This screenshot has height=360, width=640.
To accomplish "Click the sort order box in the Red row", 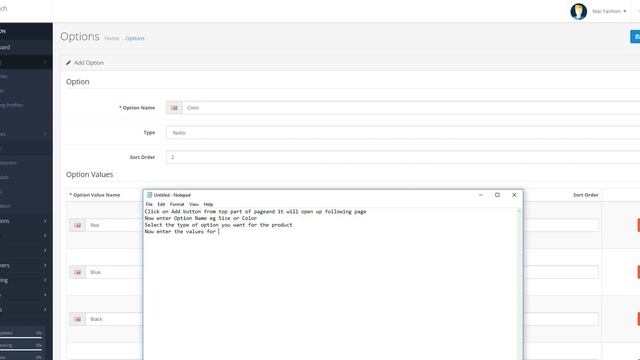I will (561, 225).
